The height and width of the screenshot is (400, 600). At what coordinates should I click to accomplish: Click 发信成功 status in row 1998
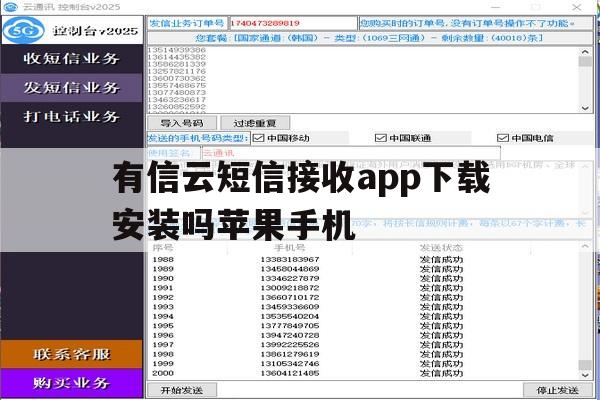[441, 354]
